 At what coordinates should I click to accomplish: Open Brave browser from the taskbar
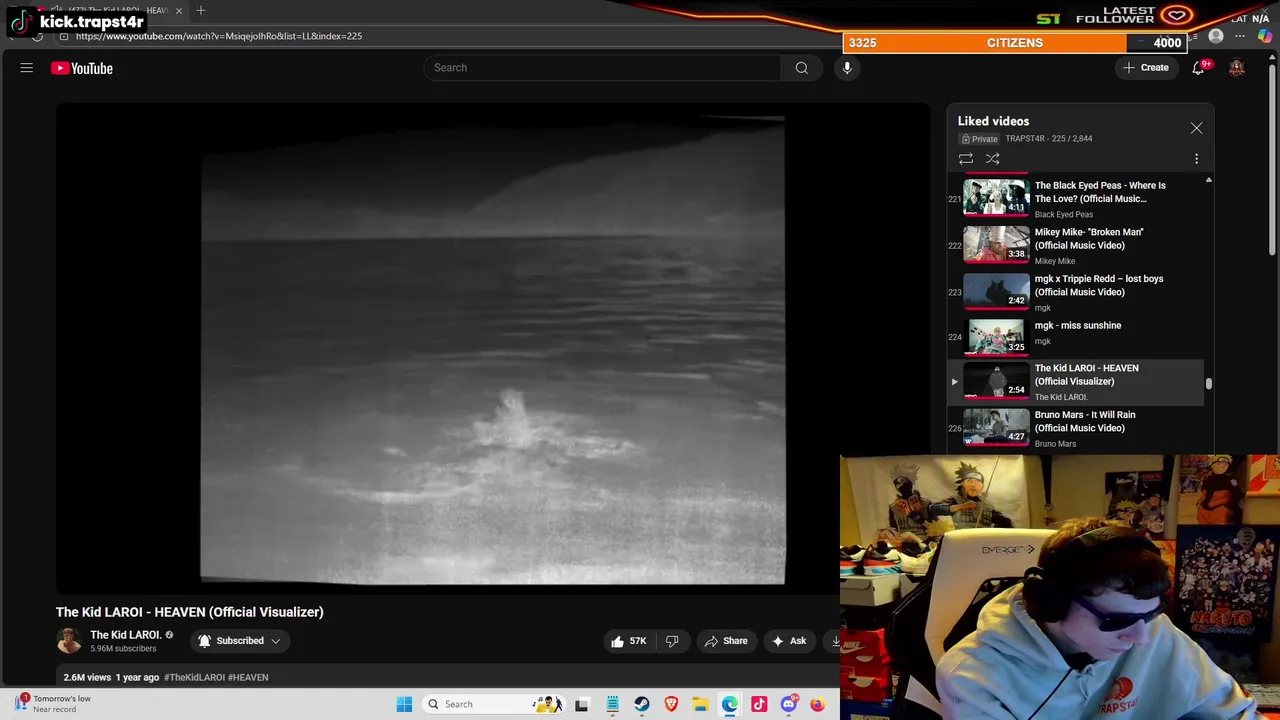[x=671, y=704]
